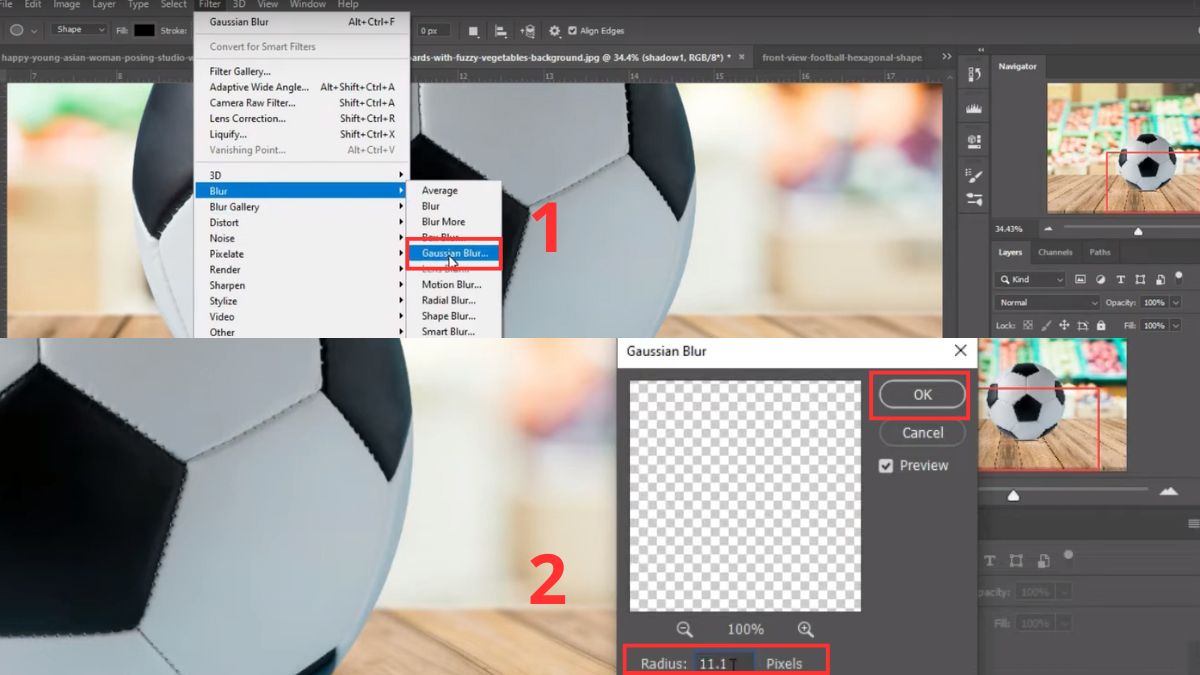Switch to the Channels tab
Image resolution: width=1200 pixels, height=675 pixels.
coord(1055,252)
